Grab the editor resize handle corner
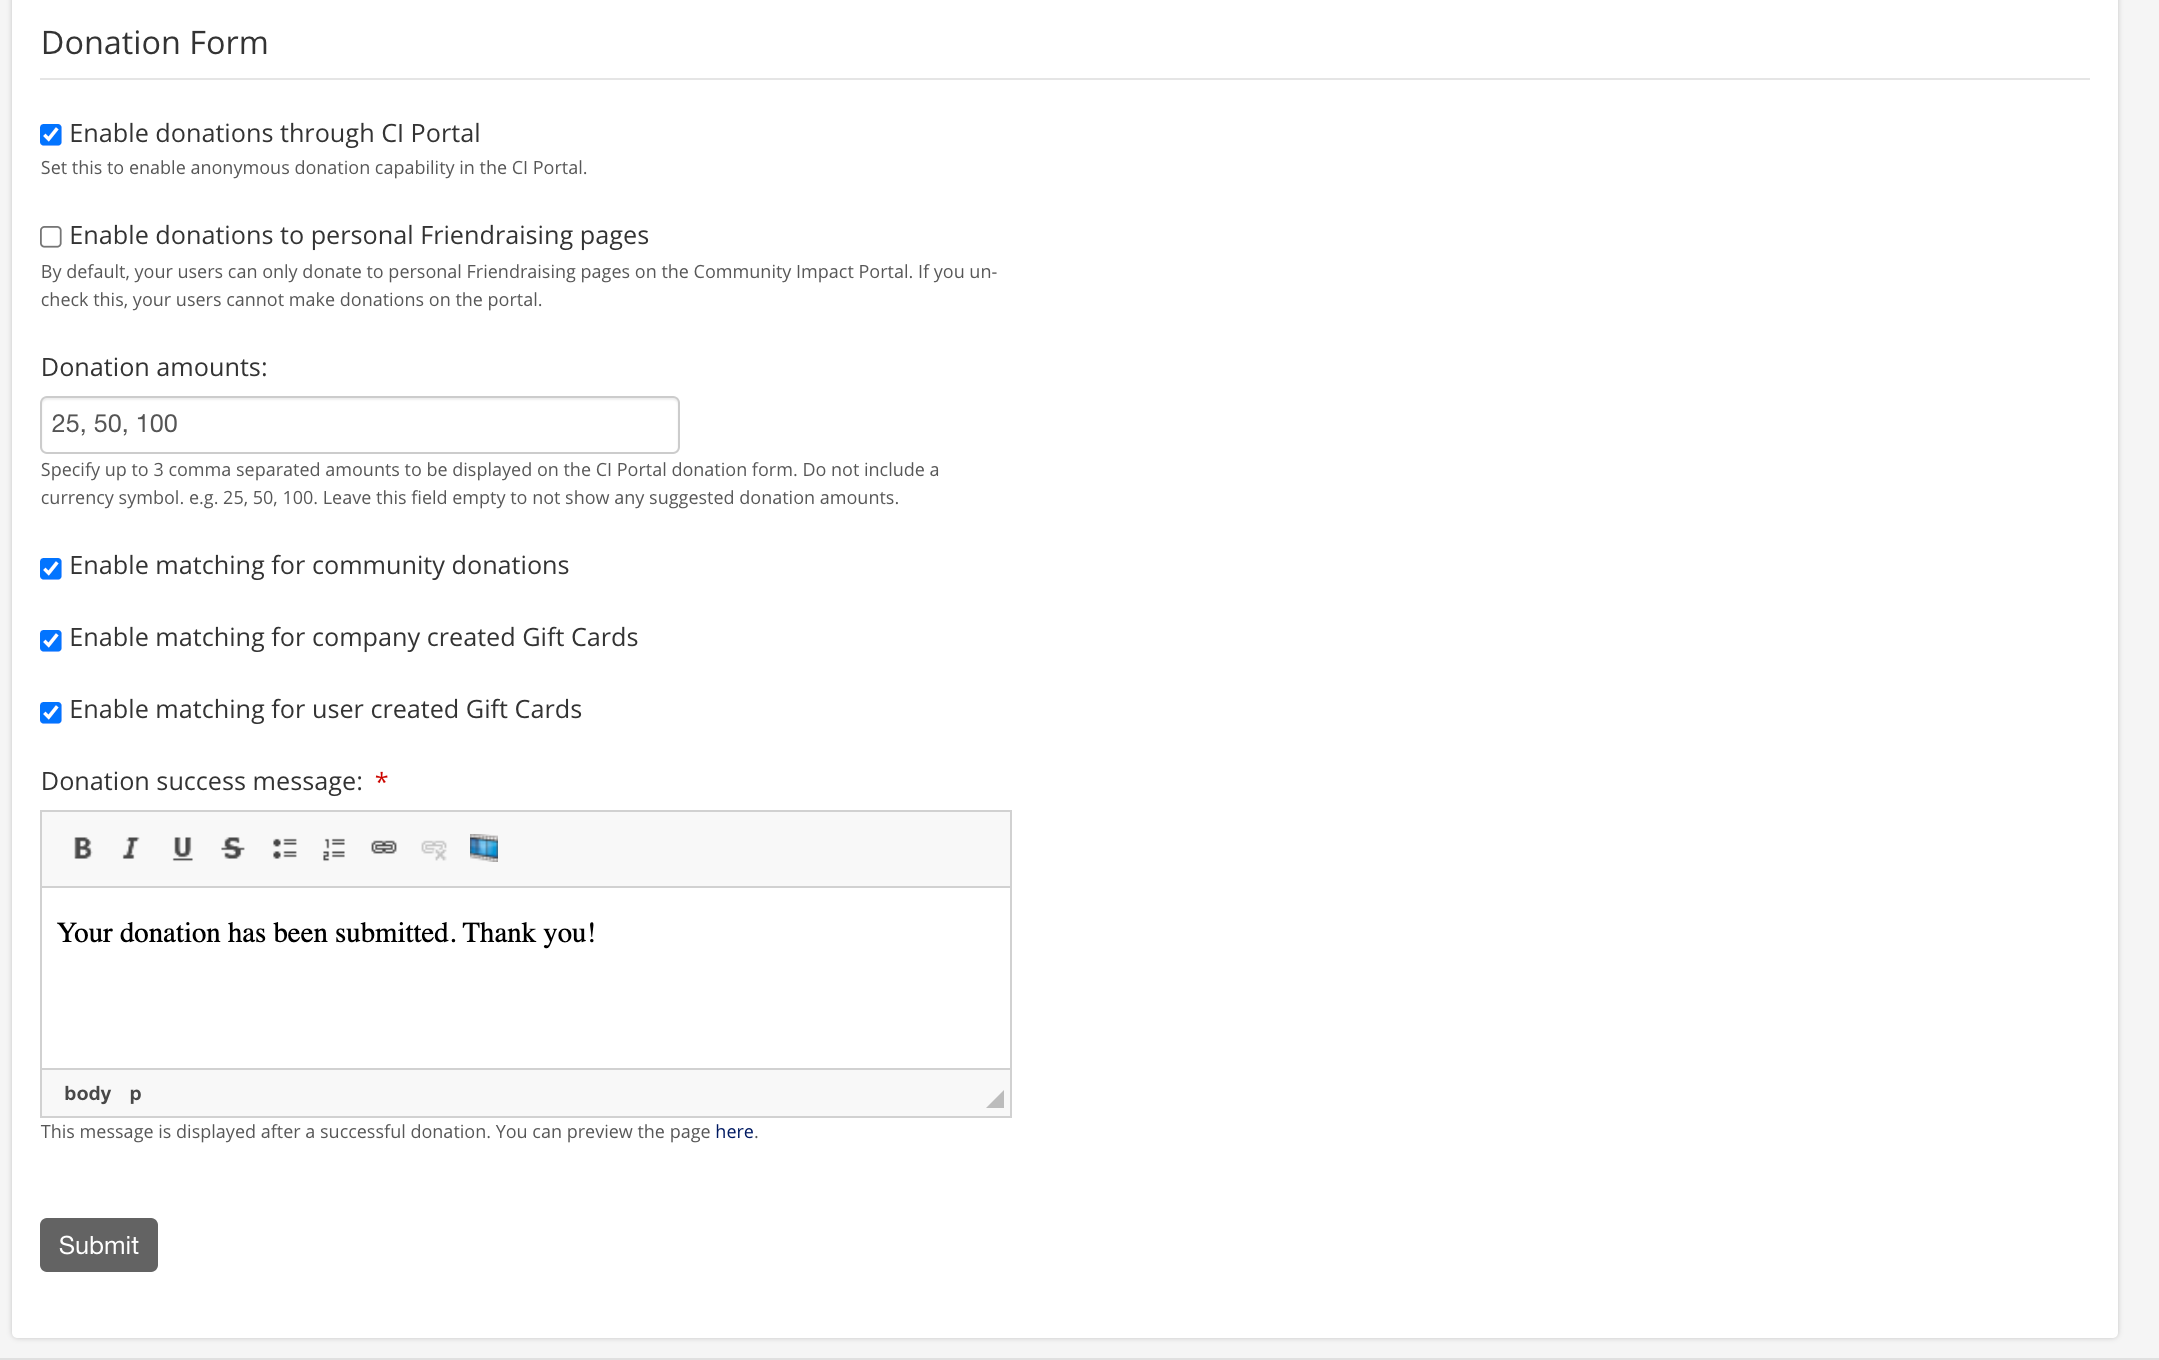Viewport: 2159px width, 1360px height. click(995, 1099)
